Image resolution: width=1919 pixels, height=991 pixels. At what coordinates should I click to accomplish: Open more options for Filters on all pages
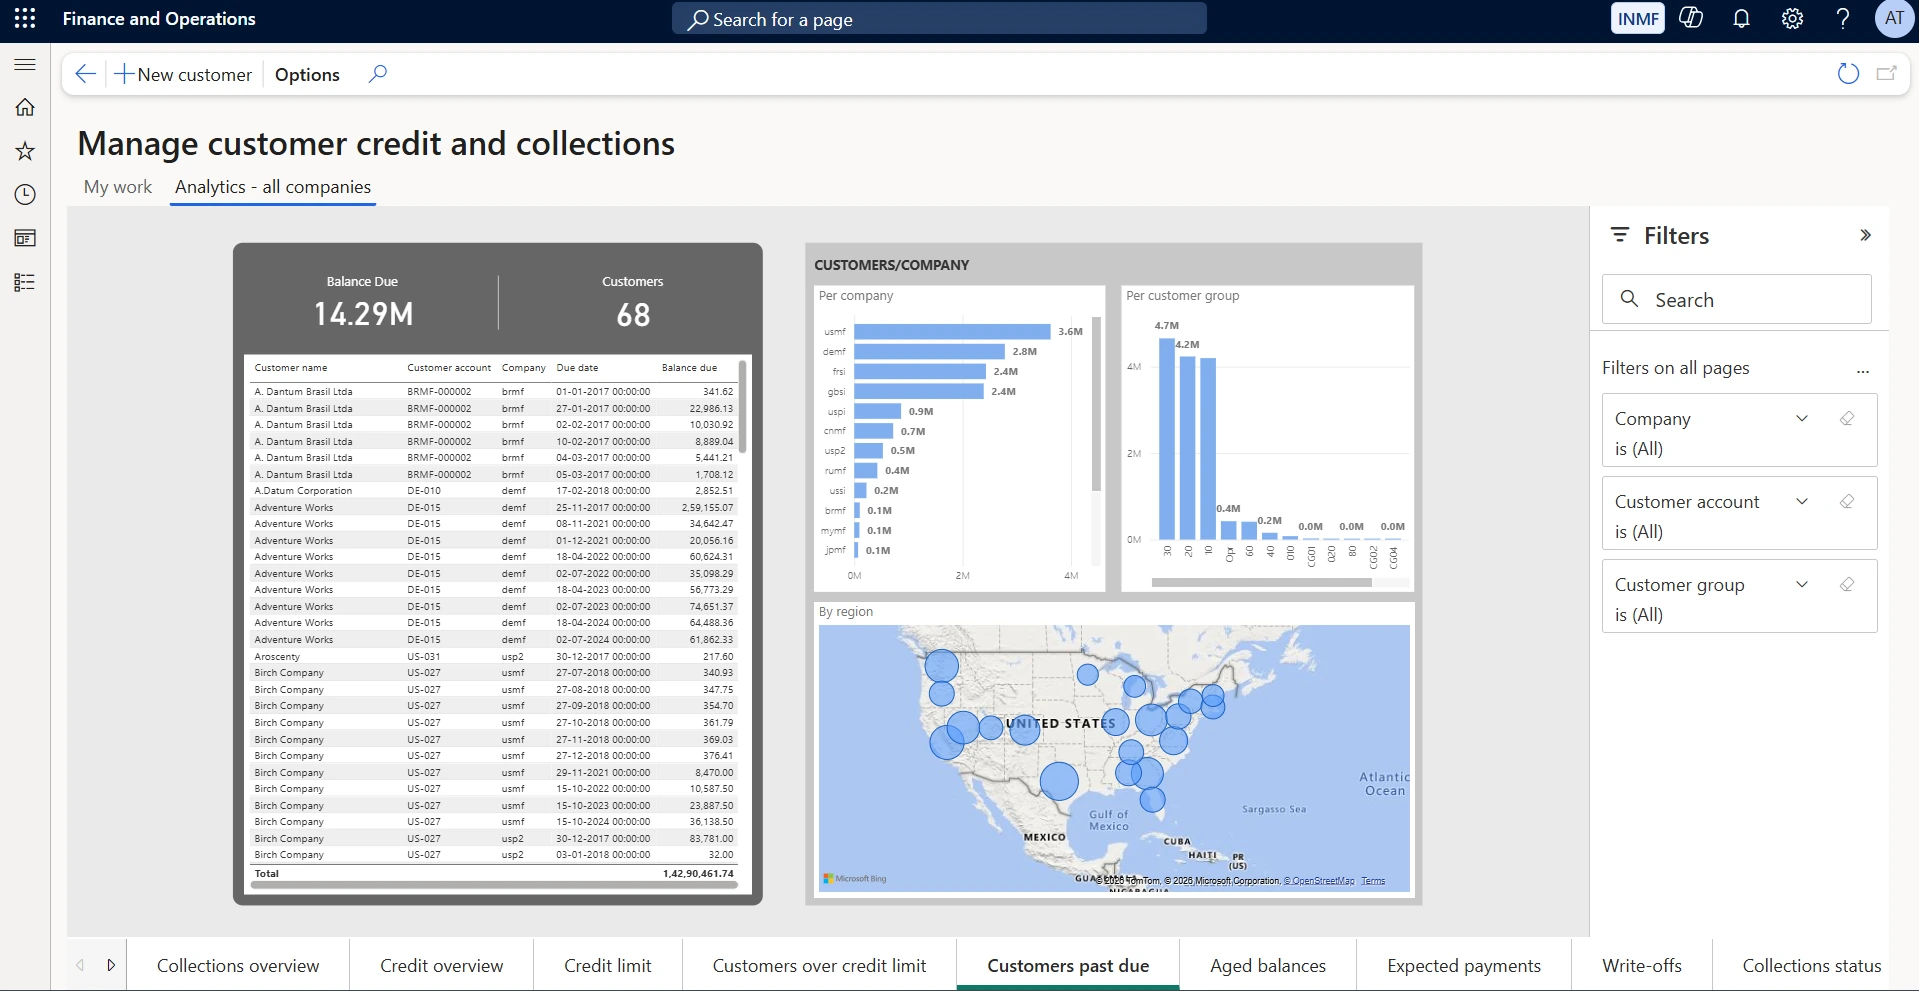click(1863, 370)
